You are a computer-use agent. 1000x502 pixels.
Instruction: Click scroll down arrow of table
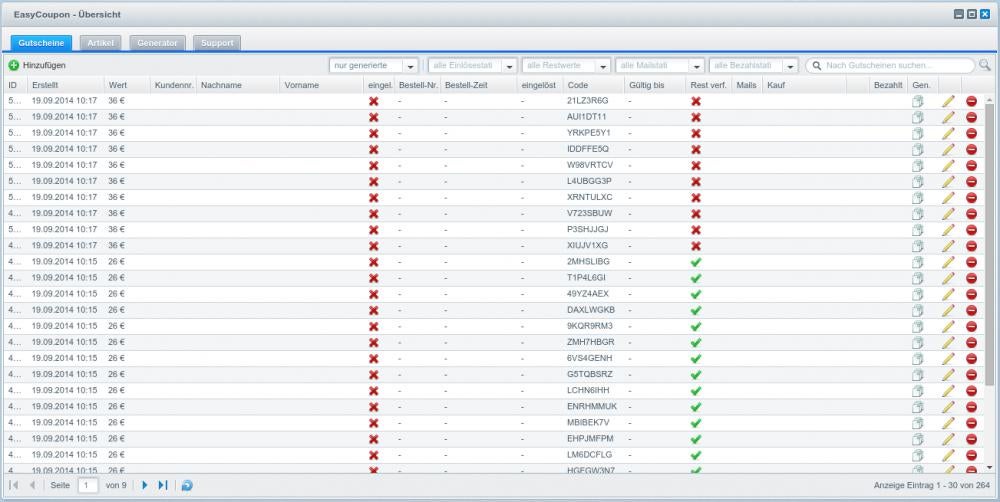[990, 468]
